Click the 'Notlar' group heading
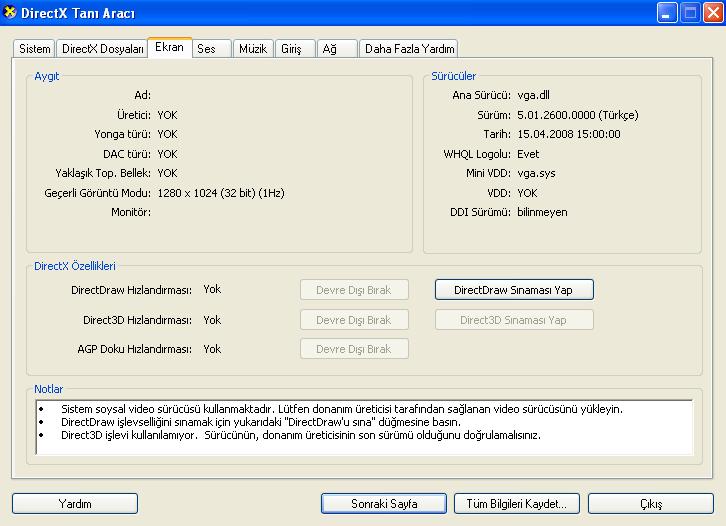 click(x=49, y=389)
